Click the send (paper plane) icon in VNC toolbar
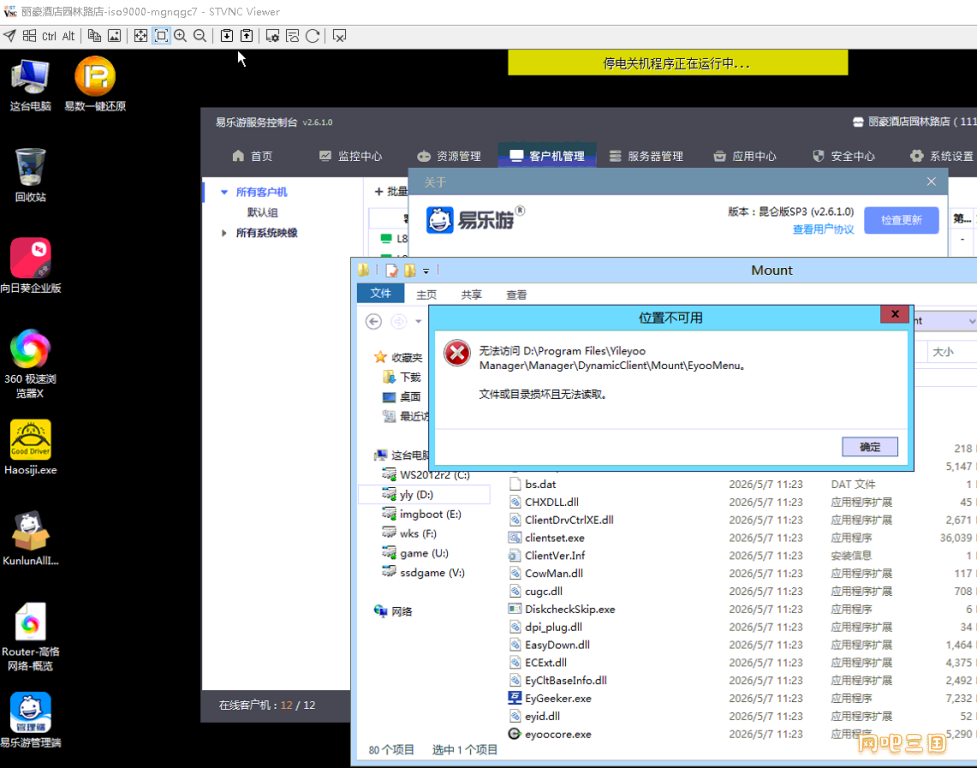The height and width of the screenshot is (768, 977). pos(9,36)
